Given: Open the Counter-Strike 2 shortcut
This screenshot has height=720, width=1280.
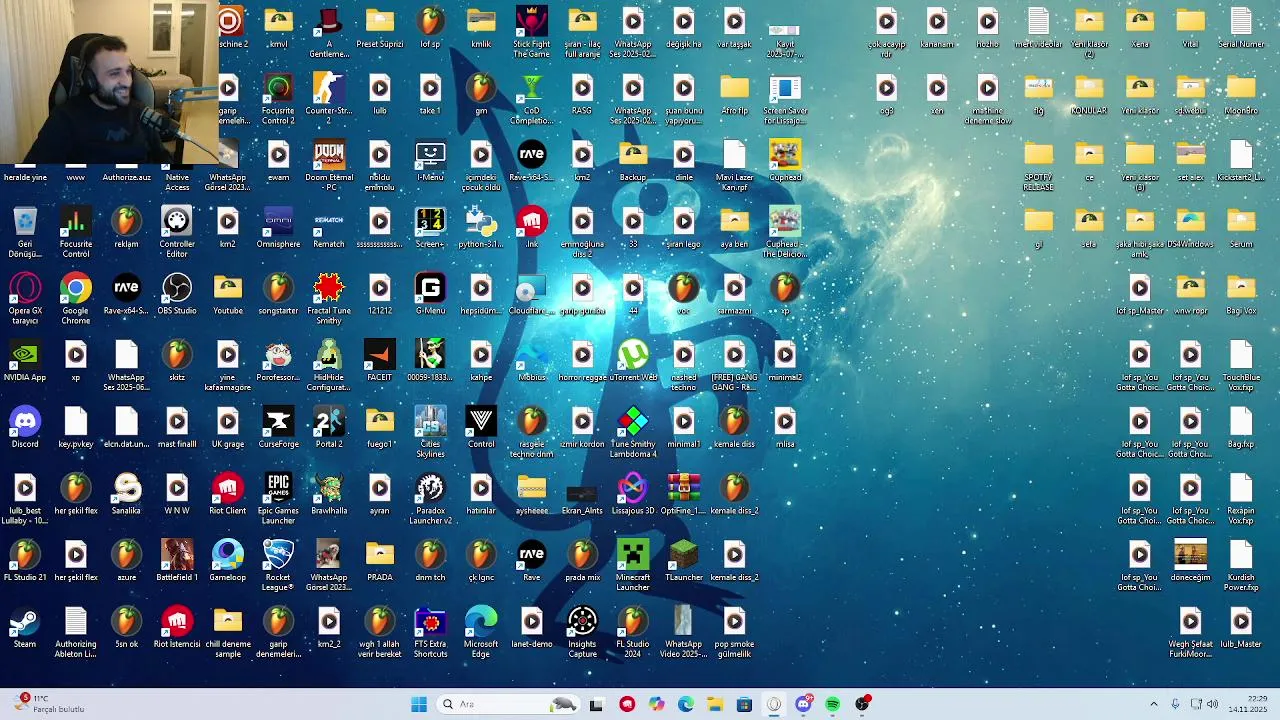Looking at the screenshot, I should pos(329,100).
